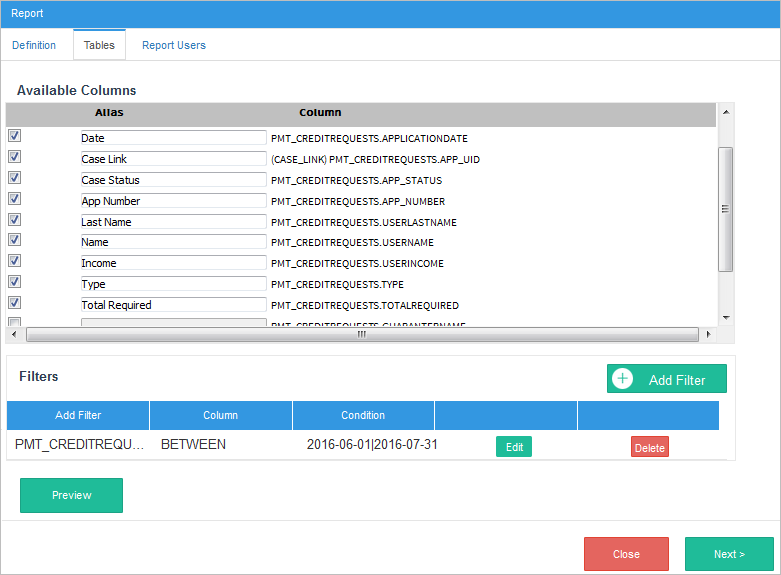The height and width of the screenshot is (575, 781).
Task: Toggle the Income column checkbox
Action: pyautogui.click(x=14, y=261)
